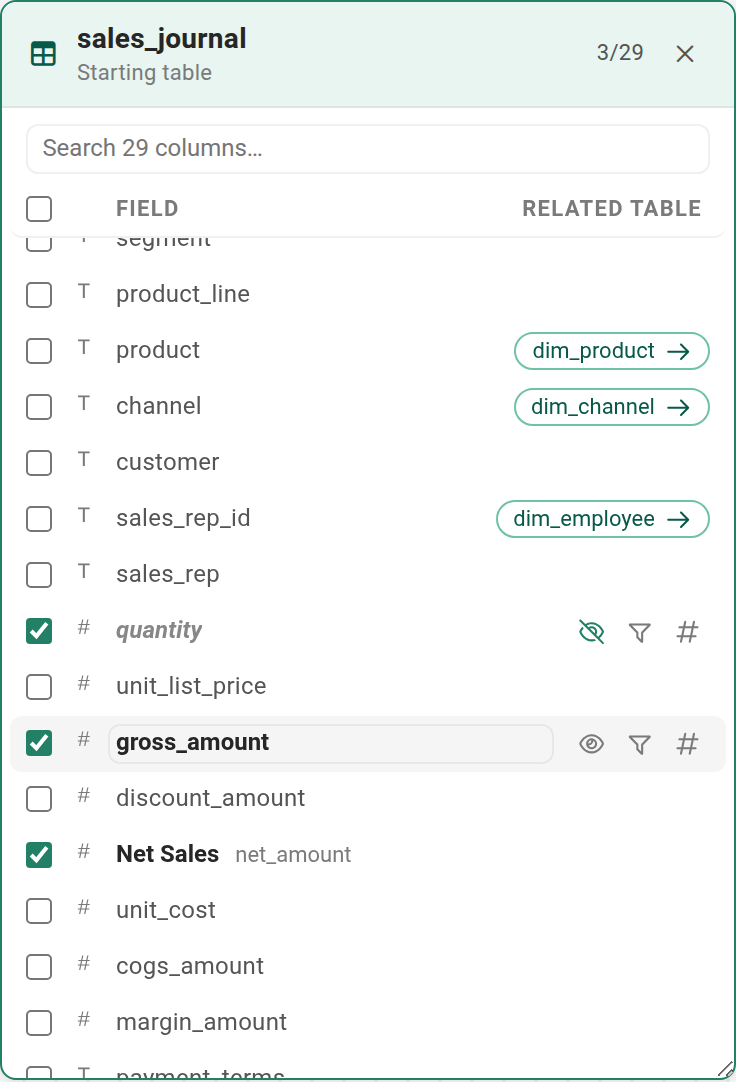Click the number type icon for Net Sales
The image size is (736, 1082).
[83, 852]
